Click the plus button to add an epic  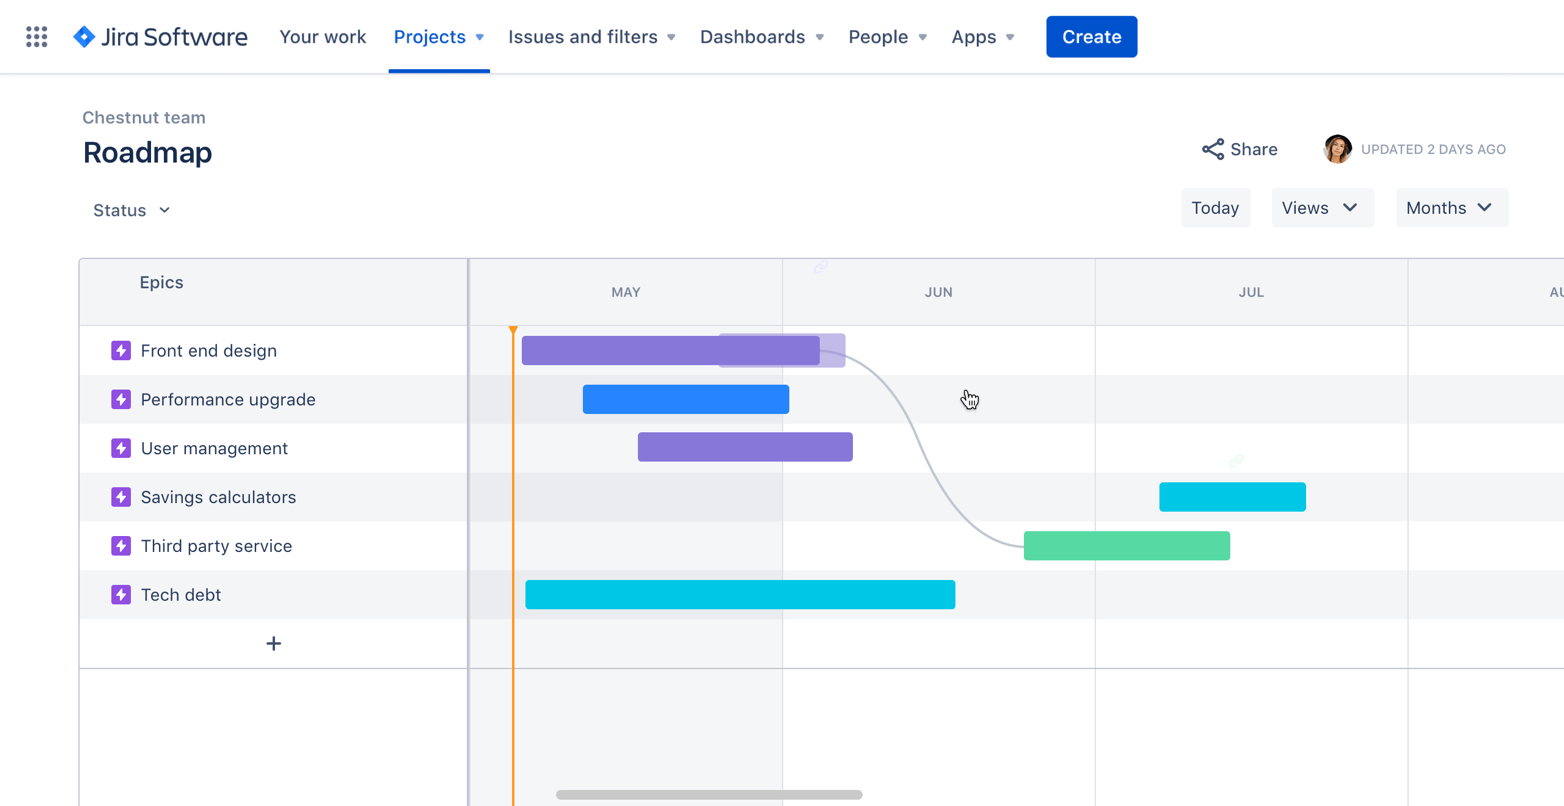tap(273, 643)
